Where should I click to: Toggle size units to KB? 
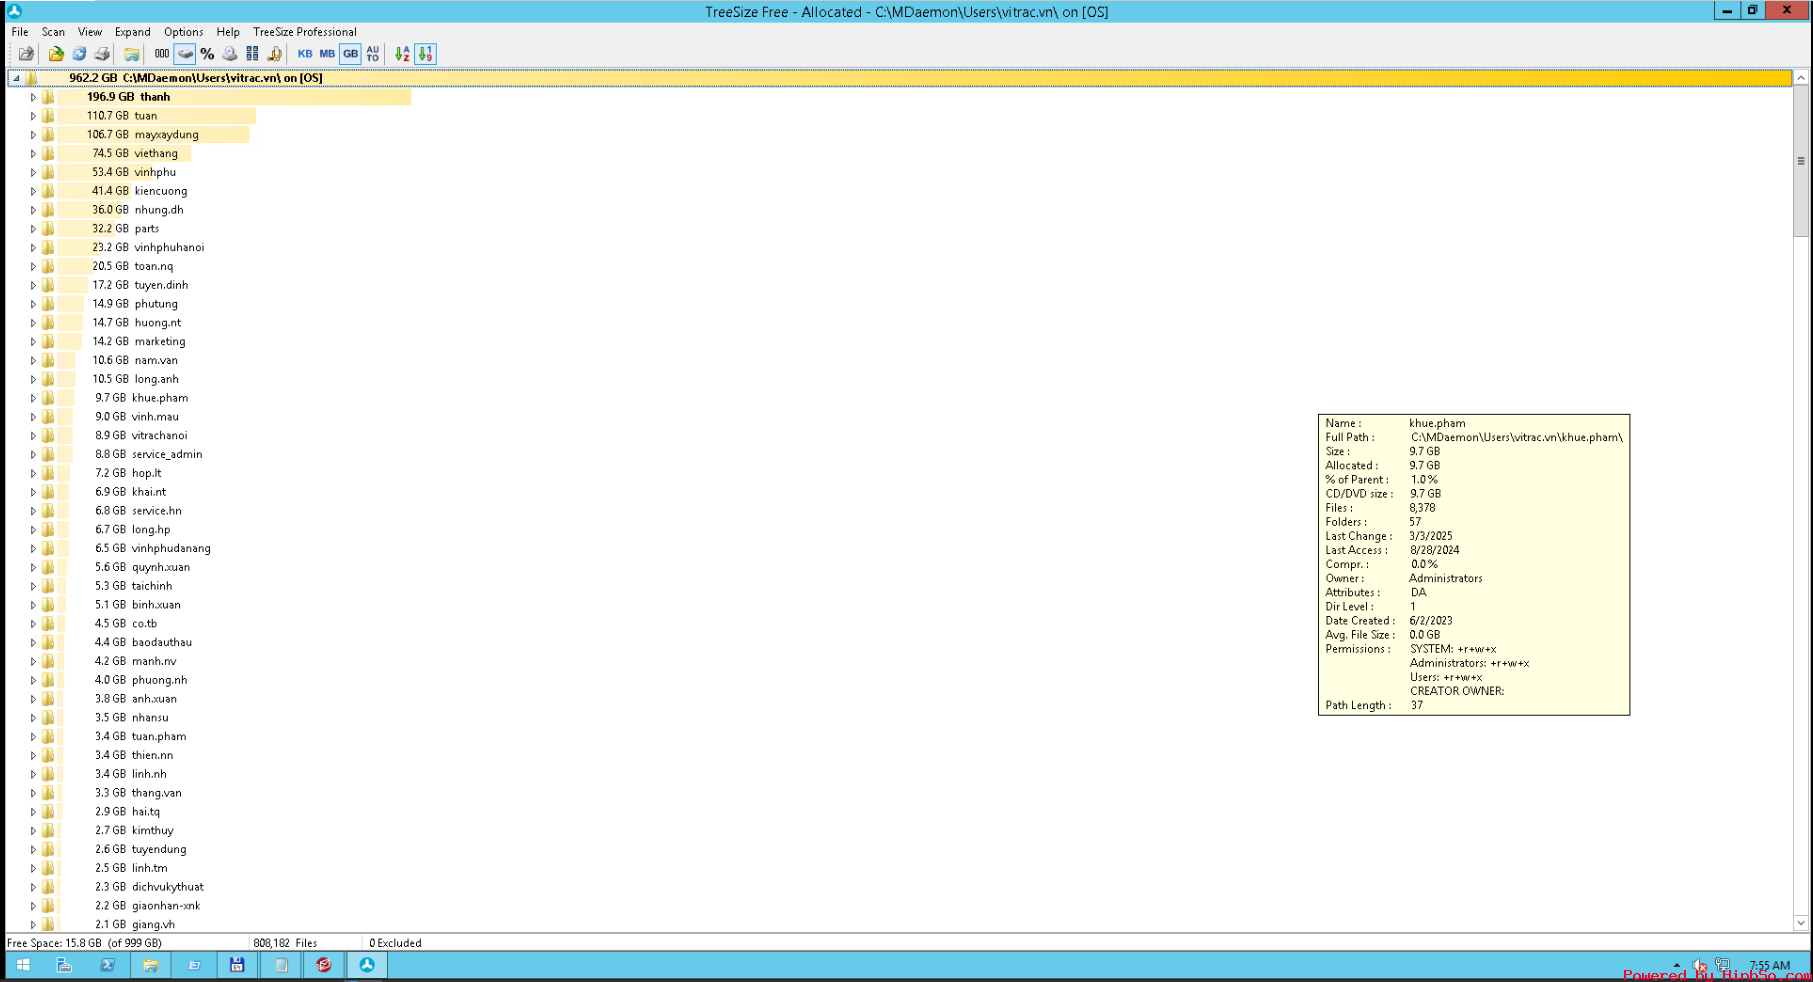(x=305, y=54)
